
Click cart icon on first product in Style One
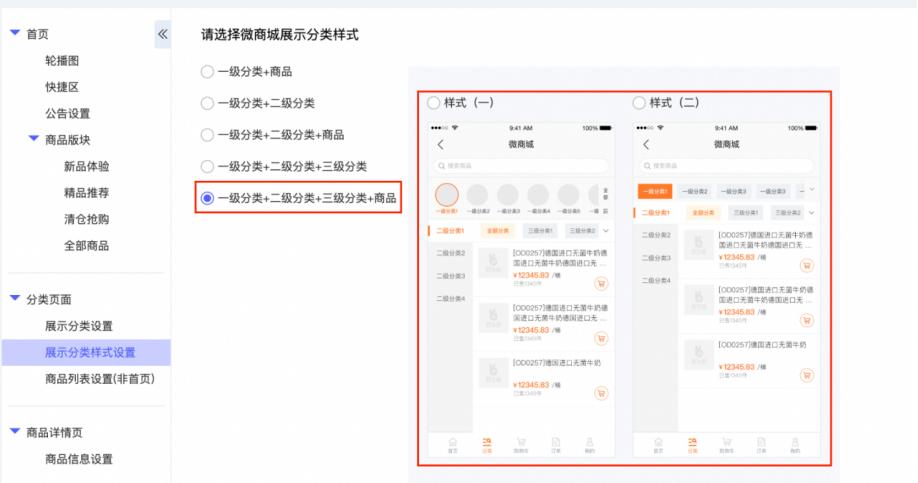601,283
